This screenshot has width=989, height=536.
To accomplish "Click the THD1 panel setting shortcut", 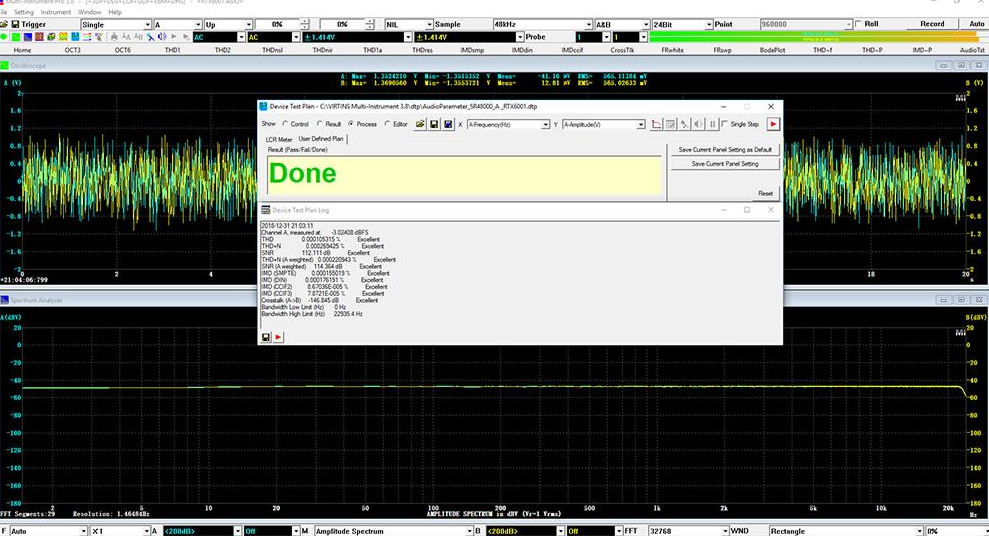I will 172,49.
